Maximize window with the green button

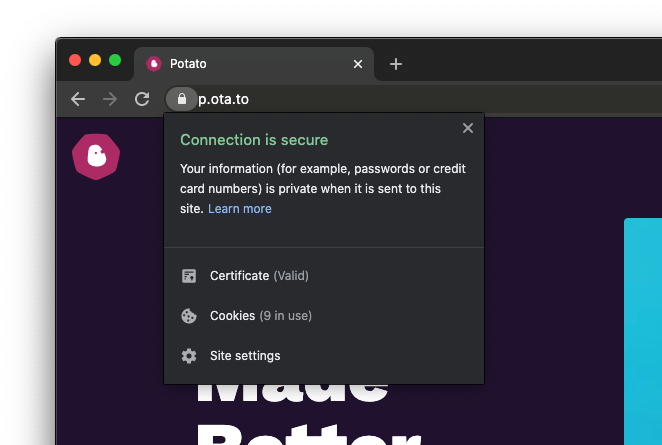(x=115, y=61)
